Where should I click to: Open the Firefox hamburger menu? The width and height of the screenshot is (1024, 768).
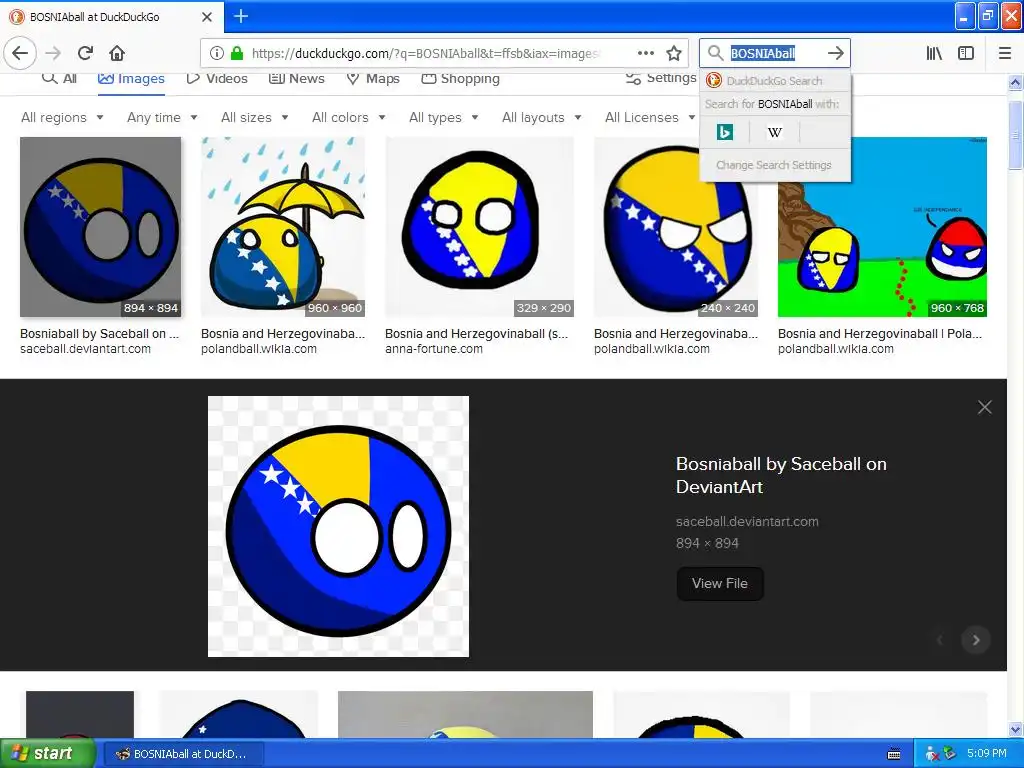point(1005,53)
